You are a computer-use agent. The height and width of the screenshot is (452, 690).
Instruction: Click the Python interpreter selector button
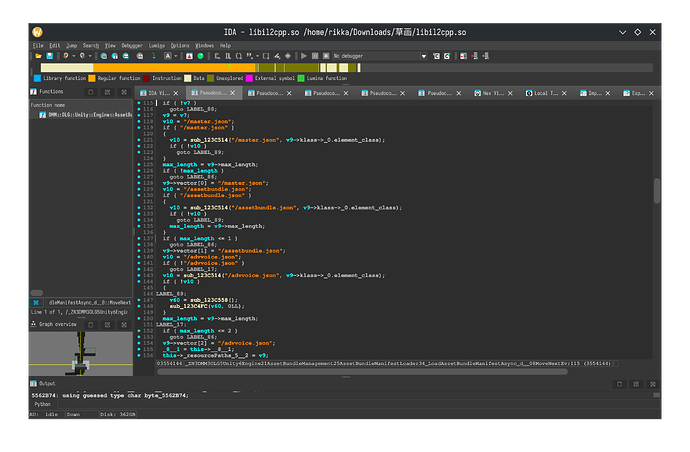click(x=43, y=404)
